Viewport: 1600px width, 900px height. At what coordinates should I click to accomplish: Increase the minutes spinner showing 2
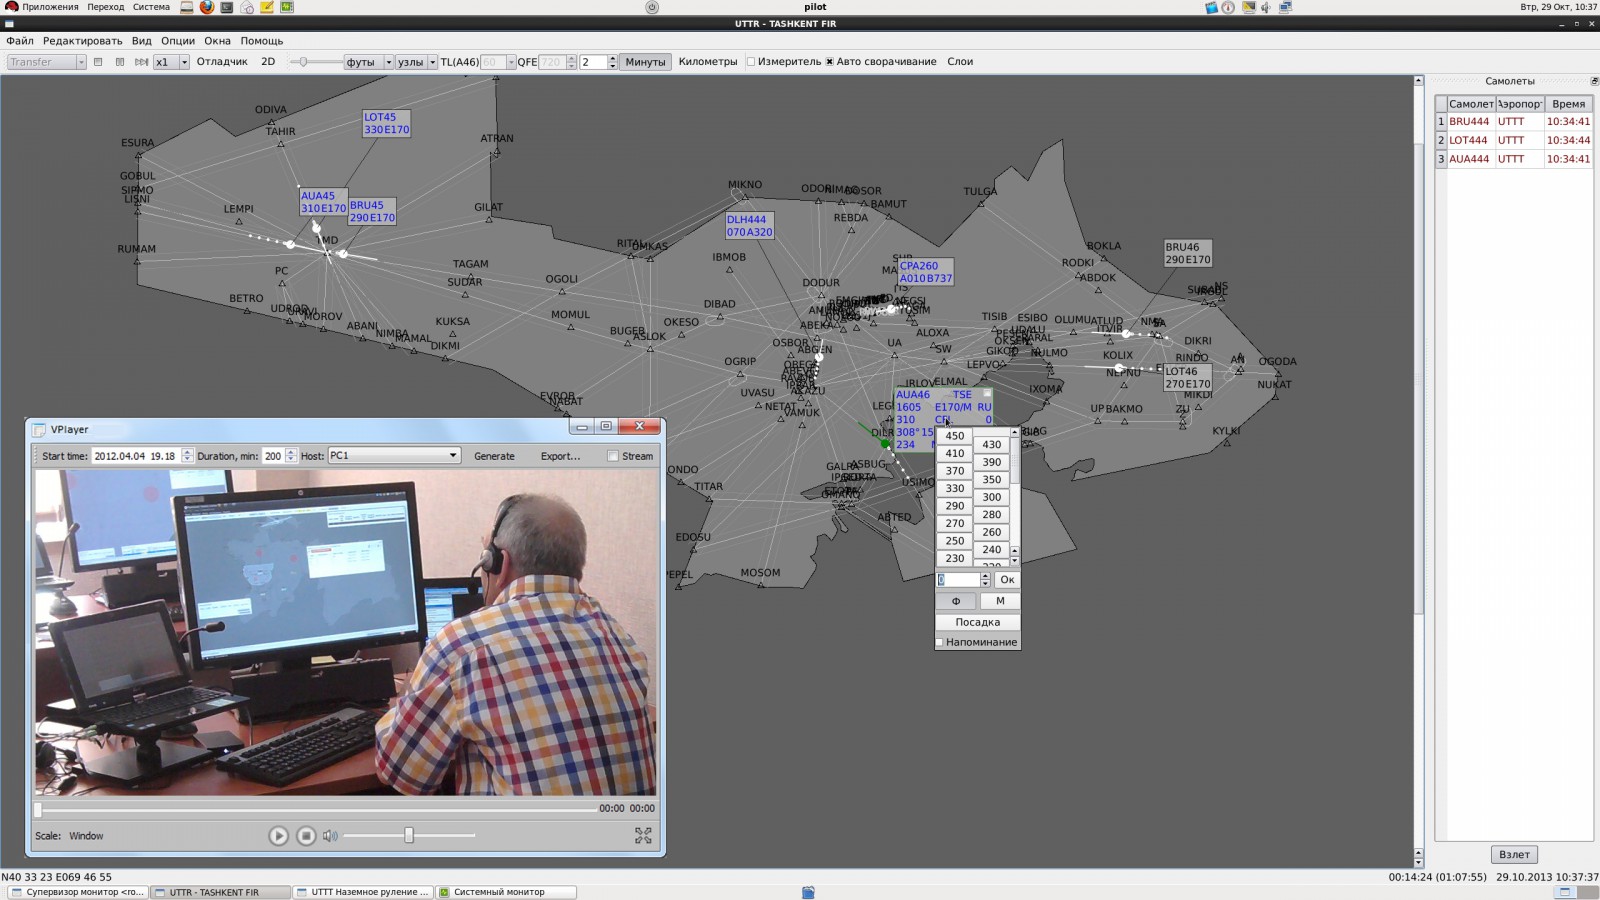pos(612,58)
